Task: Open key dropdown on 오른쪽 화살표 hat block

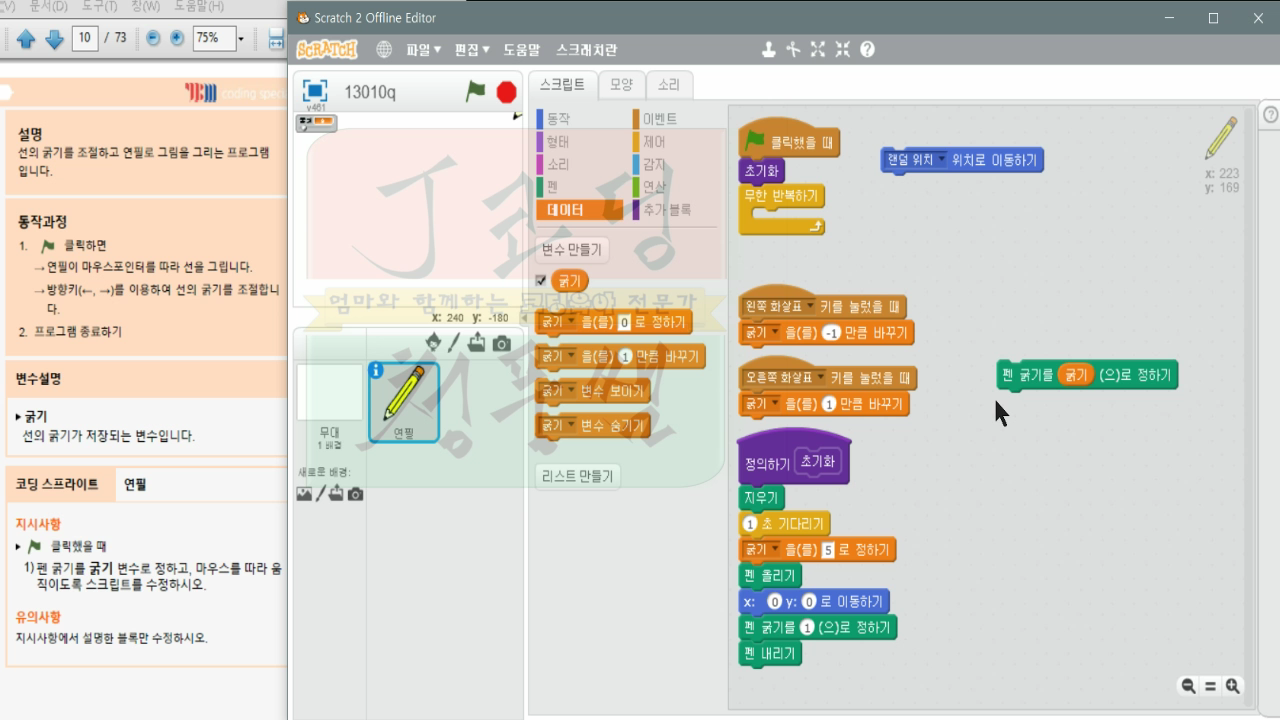Action: coord(820,378)
